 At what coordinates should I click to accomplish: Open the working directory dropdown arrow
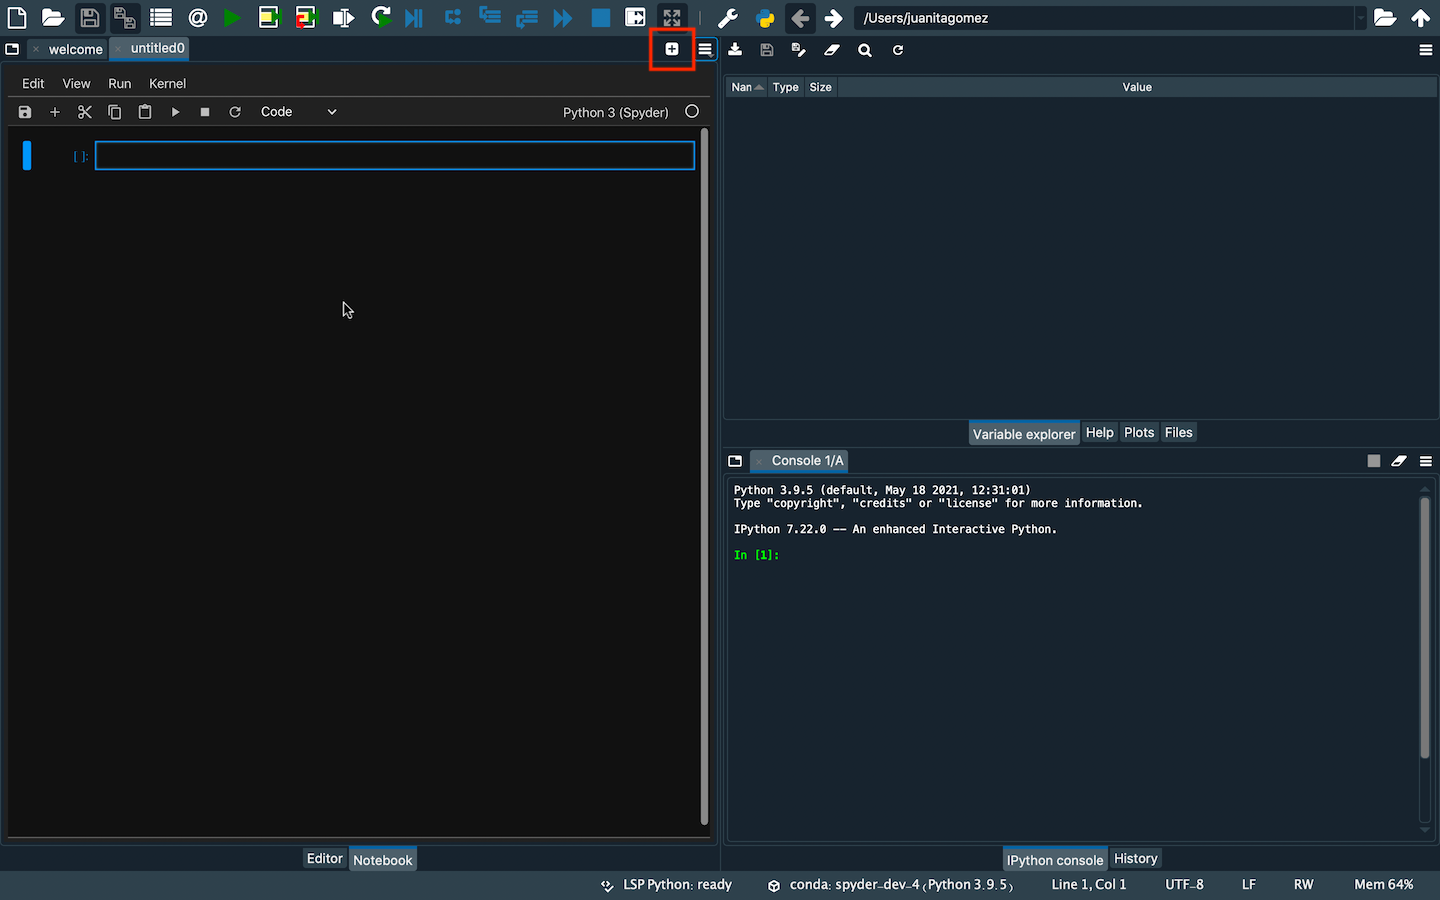coord(1362,17)
